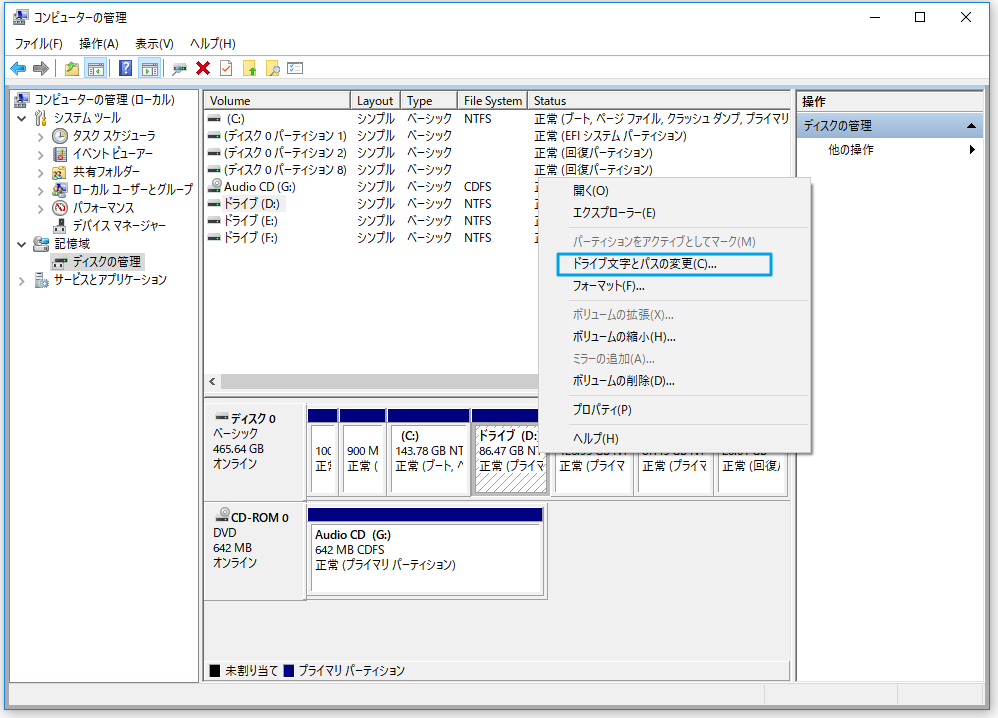The image size is (998, 718).
Task: Click the yellow sheet with green up-arrow icon
Action: click(x=250, y=68)
